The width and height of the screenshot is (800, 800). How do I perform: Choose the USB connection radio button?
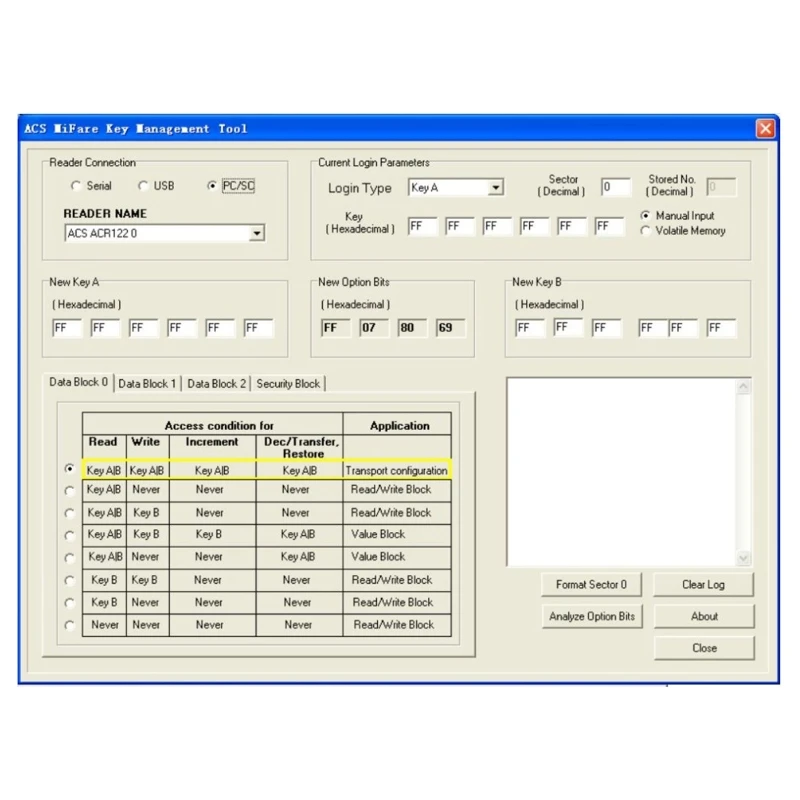coord(143,186)
